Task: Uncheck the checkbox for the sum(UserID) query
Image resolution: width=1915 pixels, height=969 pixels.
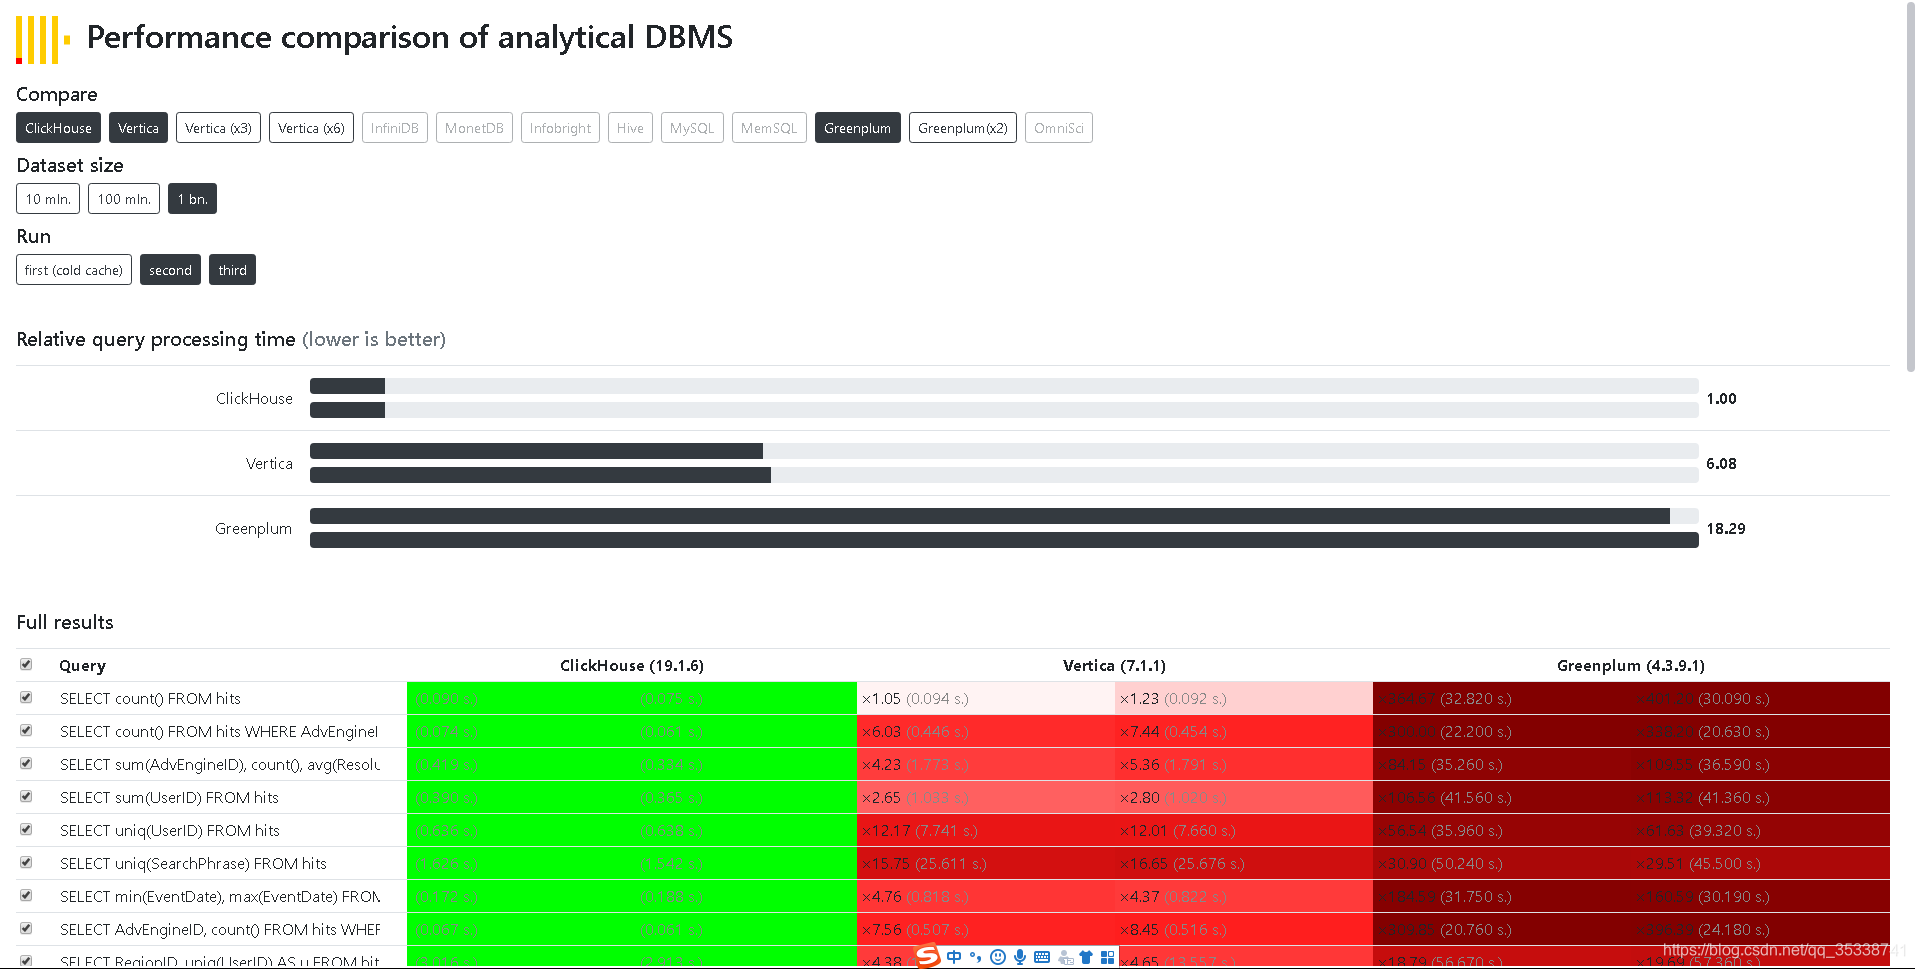Action: [26, 796]
